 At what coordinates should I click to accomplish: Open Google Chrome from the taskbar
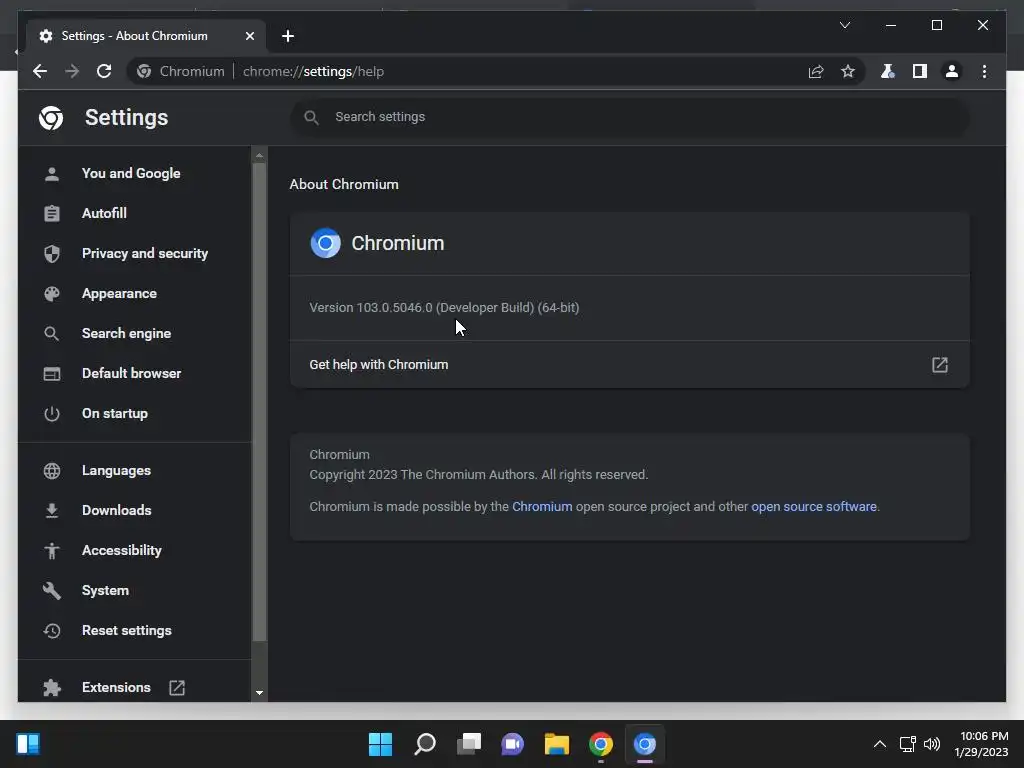pyautogui.click(x=601, y=744)
